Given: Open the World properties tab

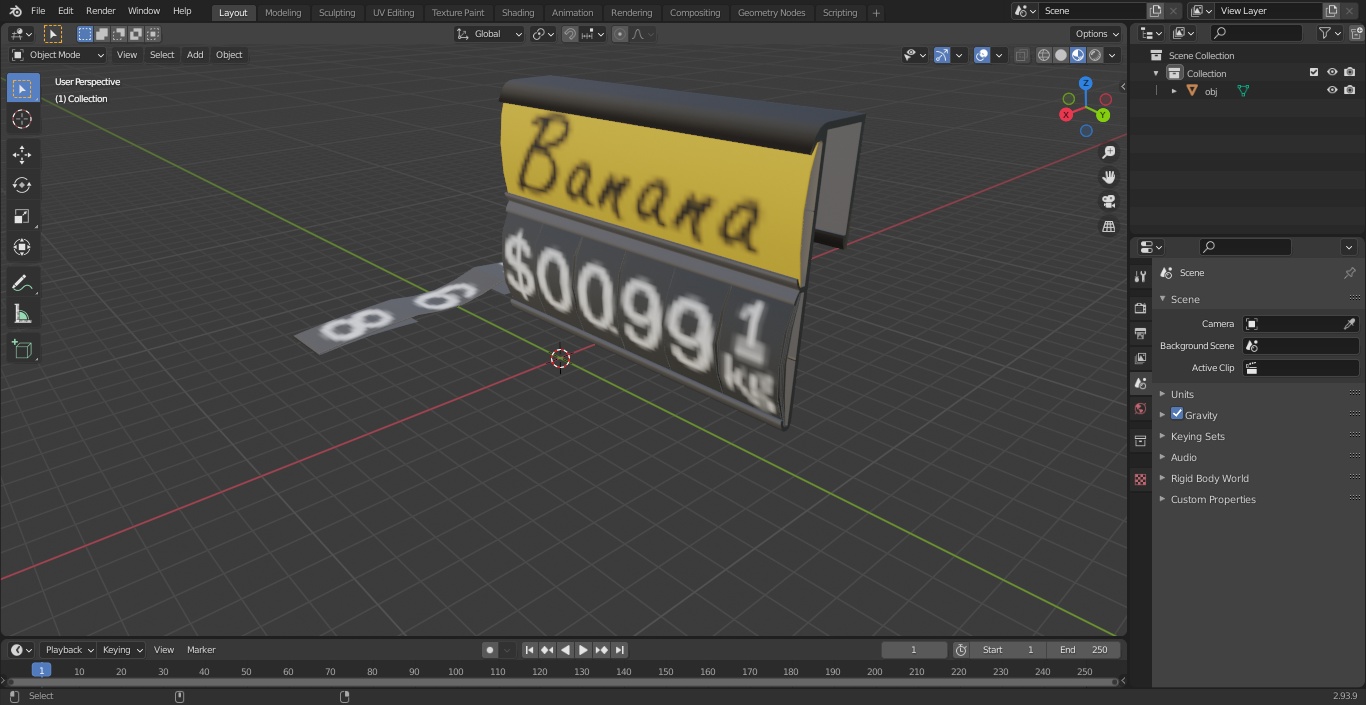Looking at the screenshot, I should pyautogui.click(x=1140, y=408).
